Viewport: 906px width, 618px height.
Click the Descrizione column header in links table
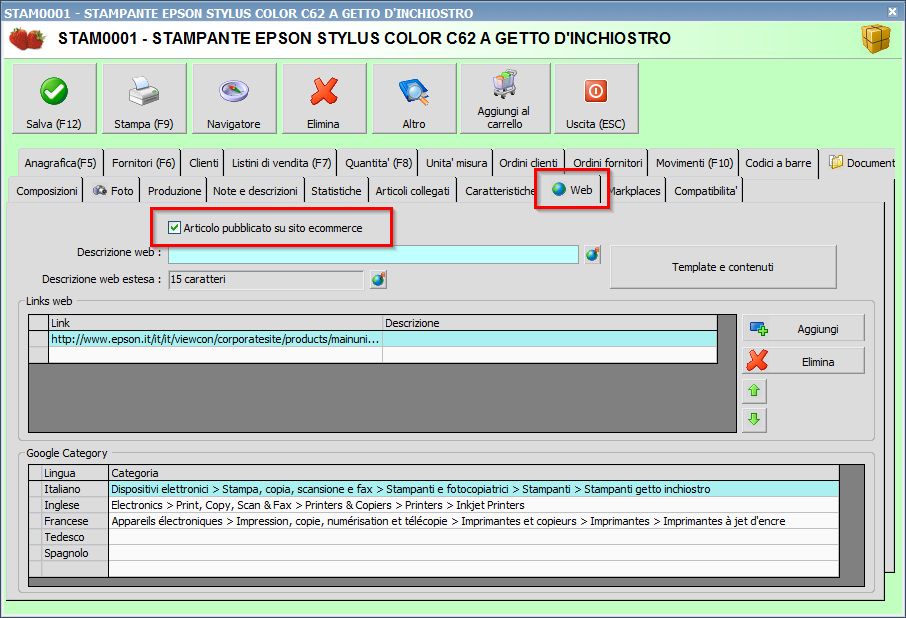(x=549, y=323)
